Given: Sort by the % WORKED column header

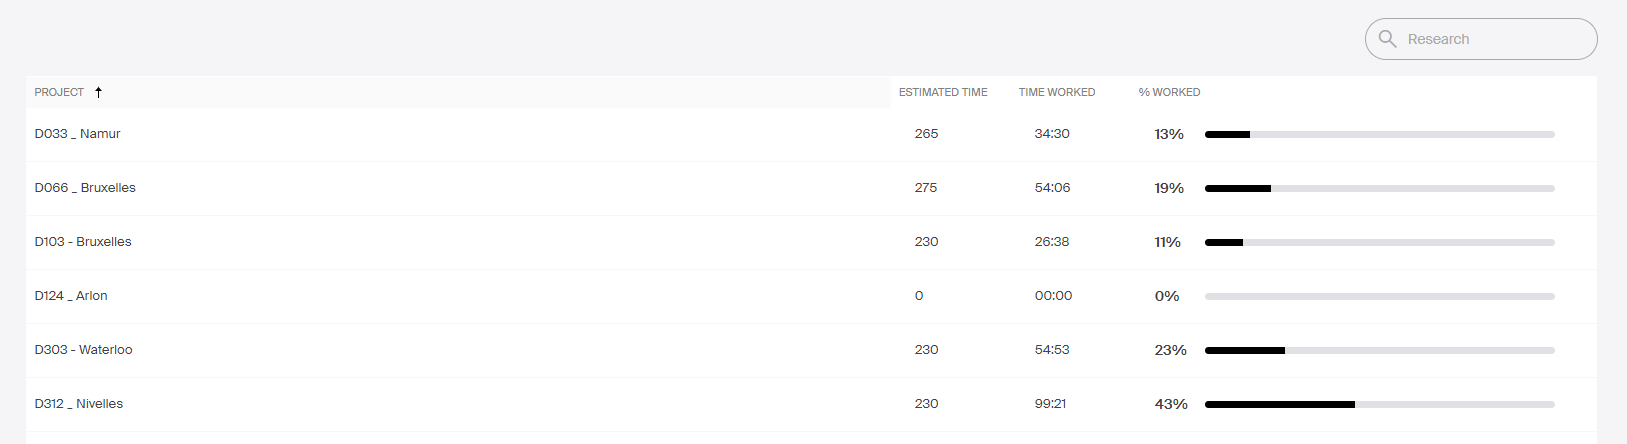Looking at the screenshot, I should (x=1169, y=92).
